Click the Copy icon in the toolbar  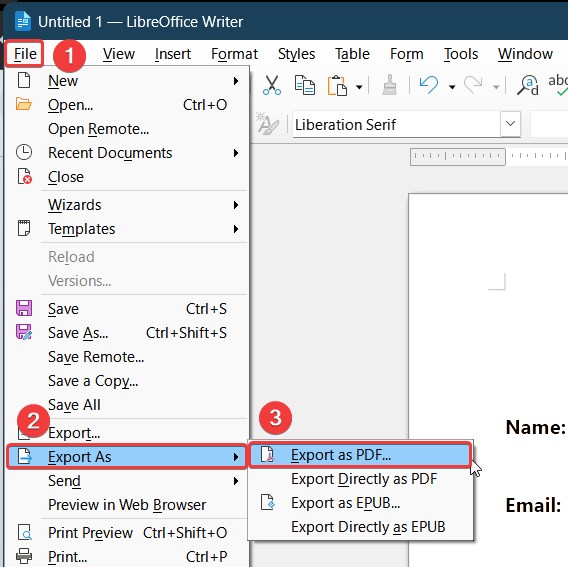(x=304, y=86)
